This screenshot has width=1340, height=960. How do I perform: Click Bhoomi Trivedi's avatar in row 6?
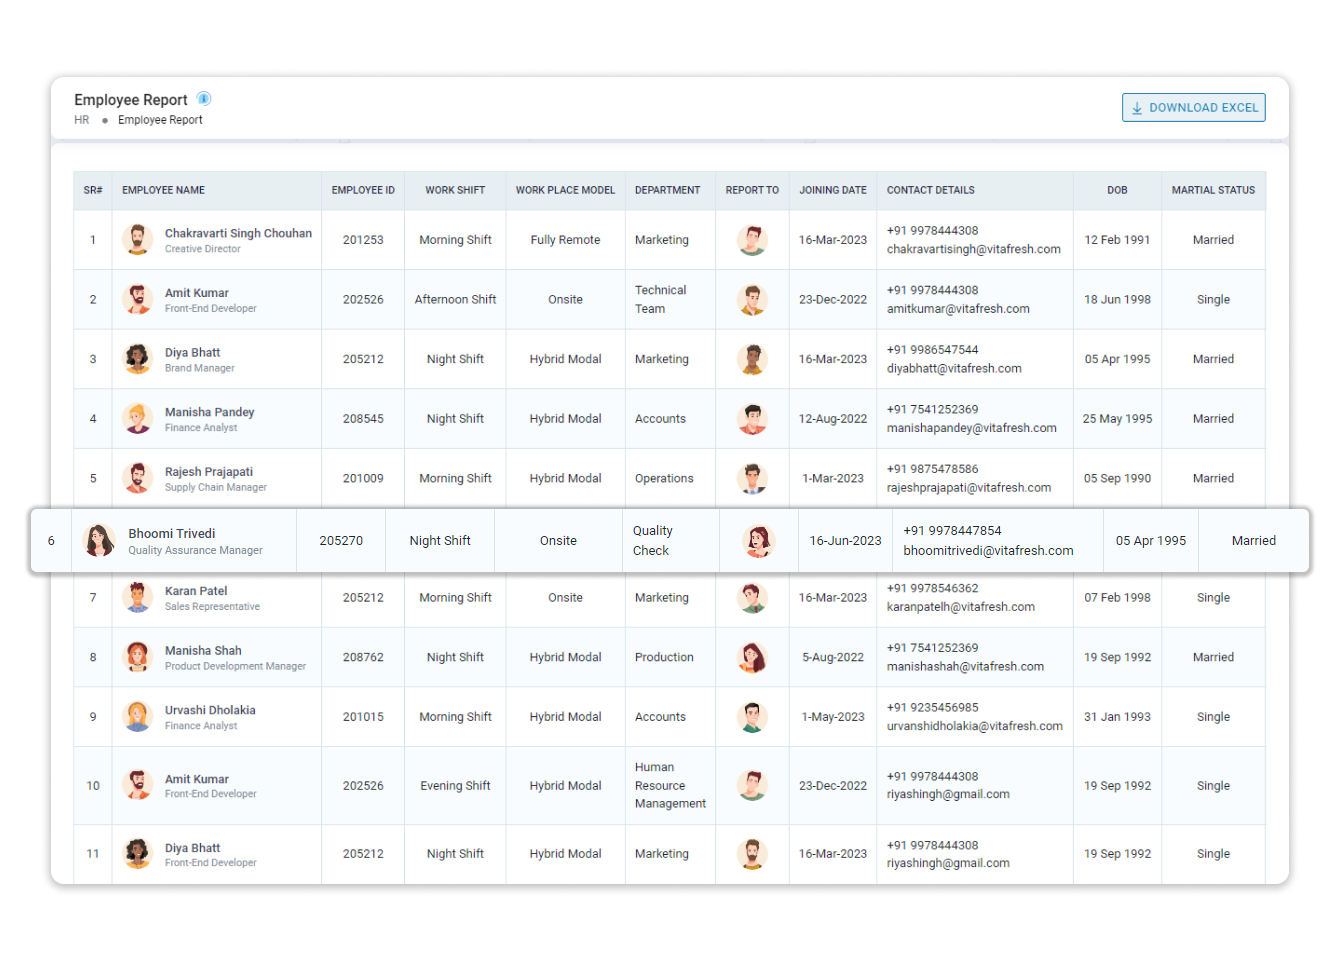click(99, 540)
